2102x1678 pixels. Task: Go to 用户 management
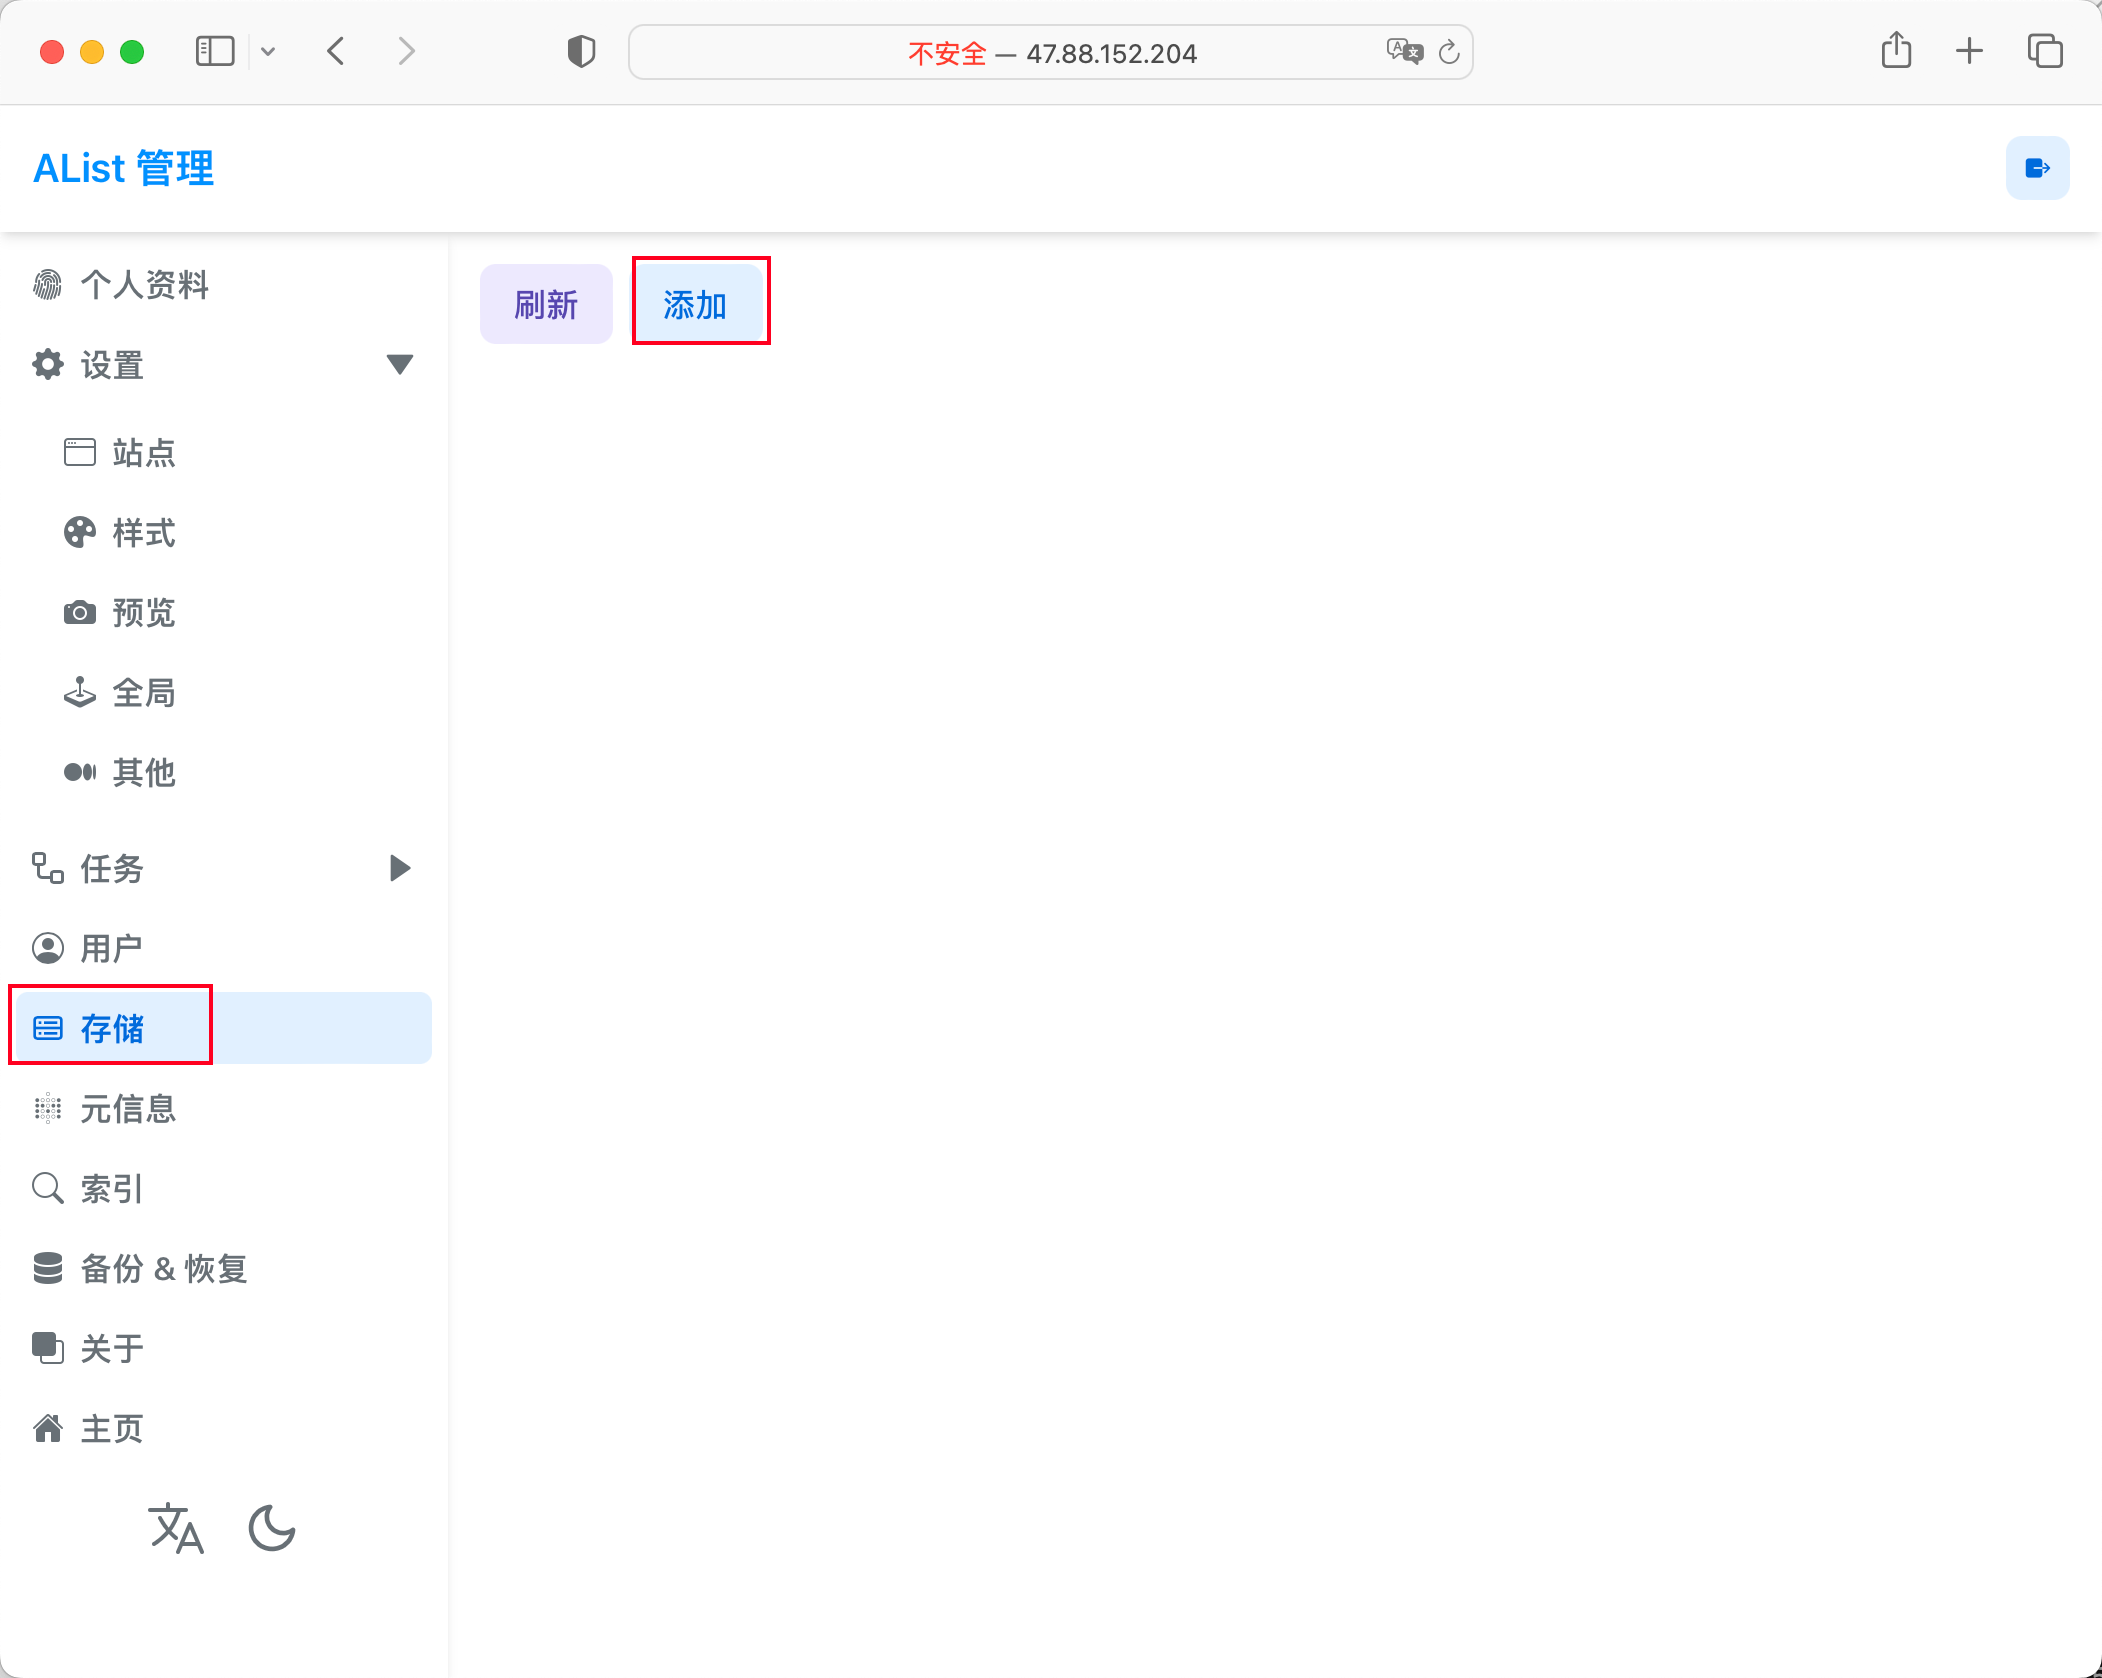pos(110,948)
